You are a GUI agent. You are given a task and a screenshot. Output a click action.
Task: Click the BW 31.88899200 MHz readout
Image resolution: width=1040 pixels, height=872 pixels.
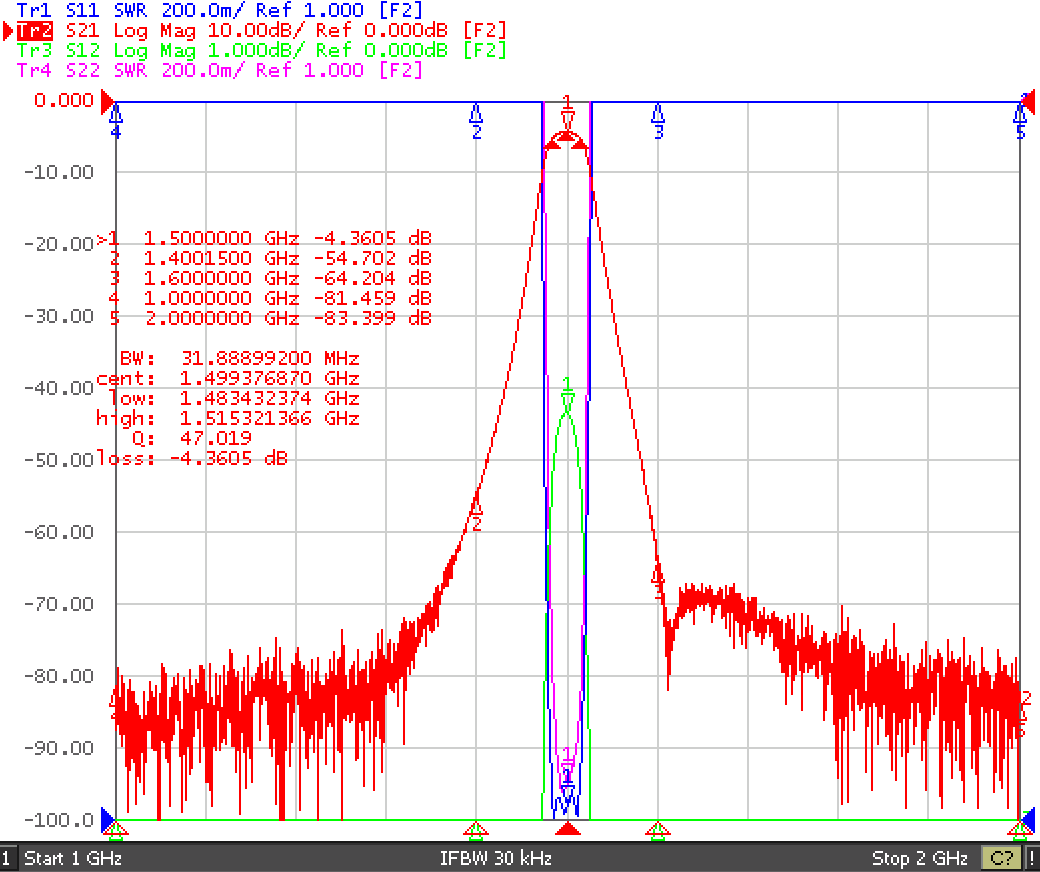coord(239,358)
